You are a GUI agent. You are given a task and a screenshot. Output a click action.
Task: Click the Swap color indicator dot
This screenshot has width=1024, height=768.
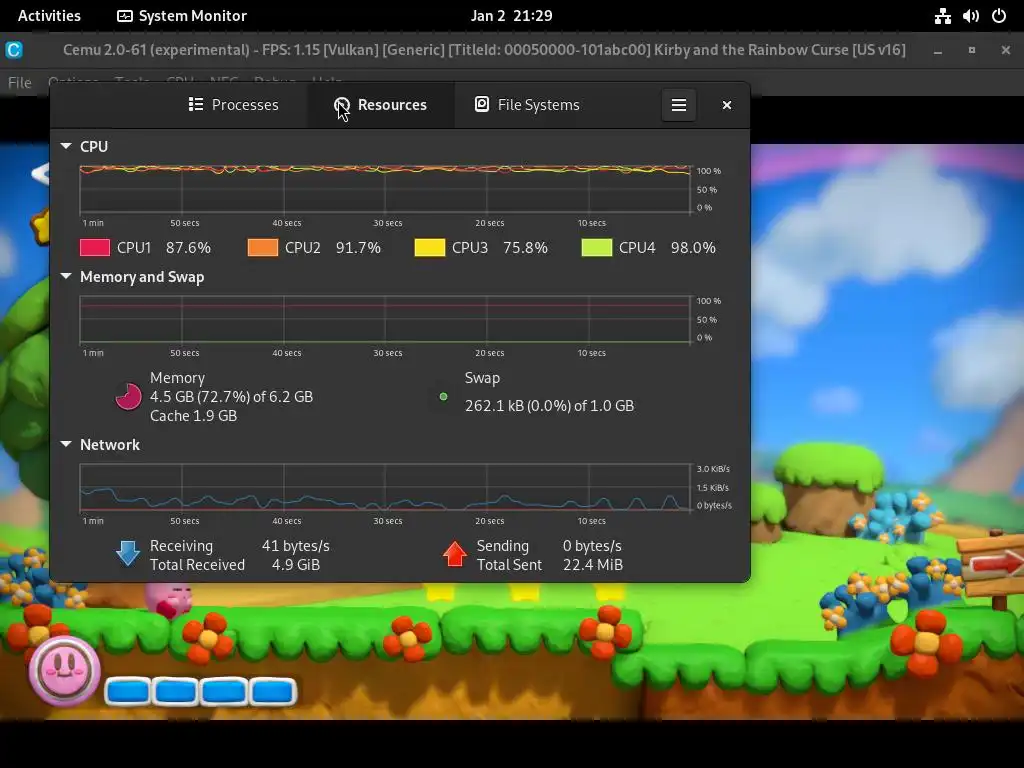(x=443, y=396)
